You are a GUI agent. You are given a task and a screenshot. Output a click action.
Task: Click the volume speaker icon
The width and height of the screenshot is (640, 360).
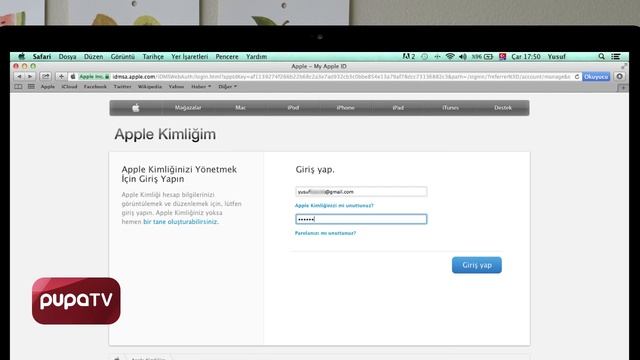point(462,56)
